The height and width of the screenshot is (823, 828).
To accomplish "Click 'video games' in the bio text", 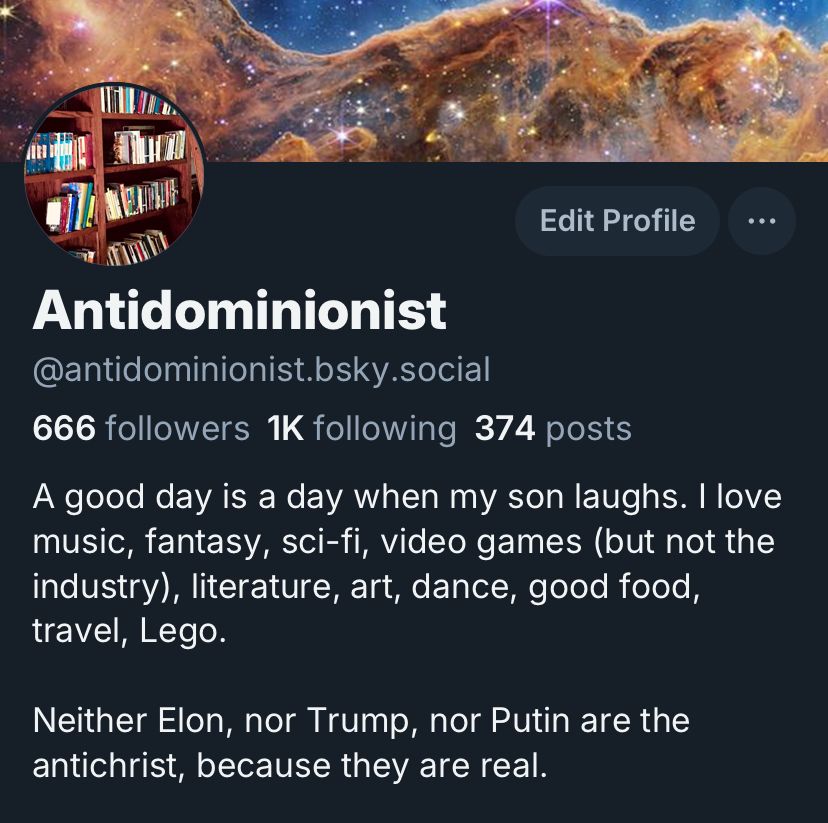I will point(481,543).
